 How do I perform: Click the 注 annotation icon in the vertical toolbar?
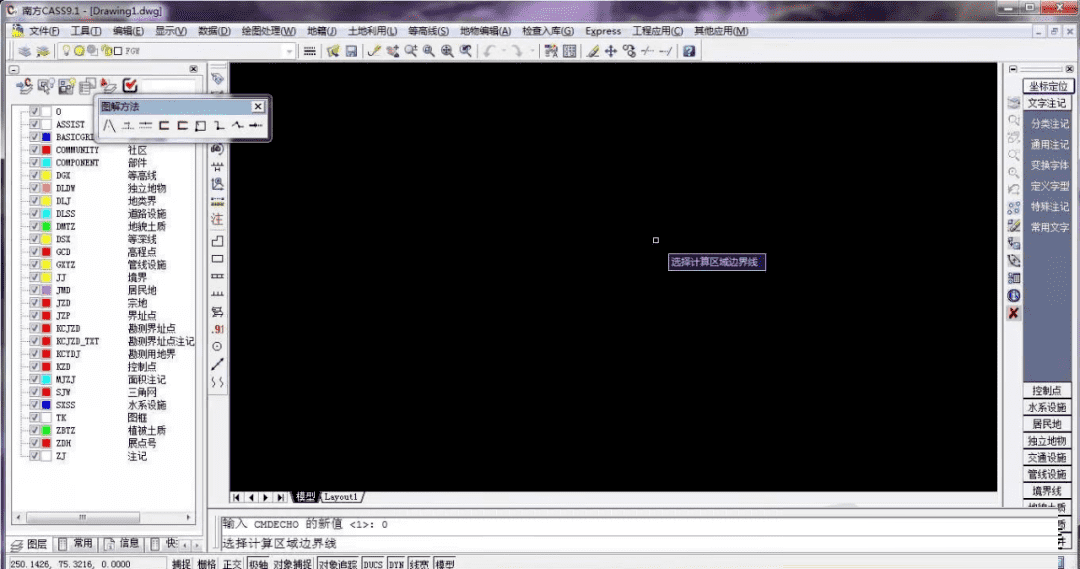pyautogui.click(x=217, y=219)
